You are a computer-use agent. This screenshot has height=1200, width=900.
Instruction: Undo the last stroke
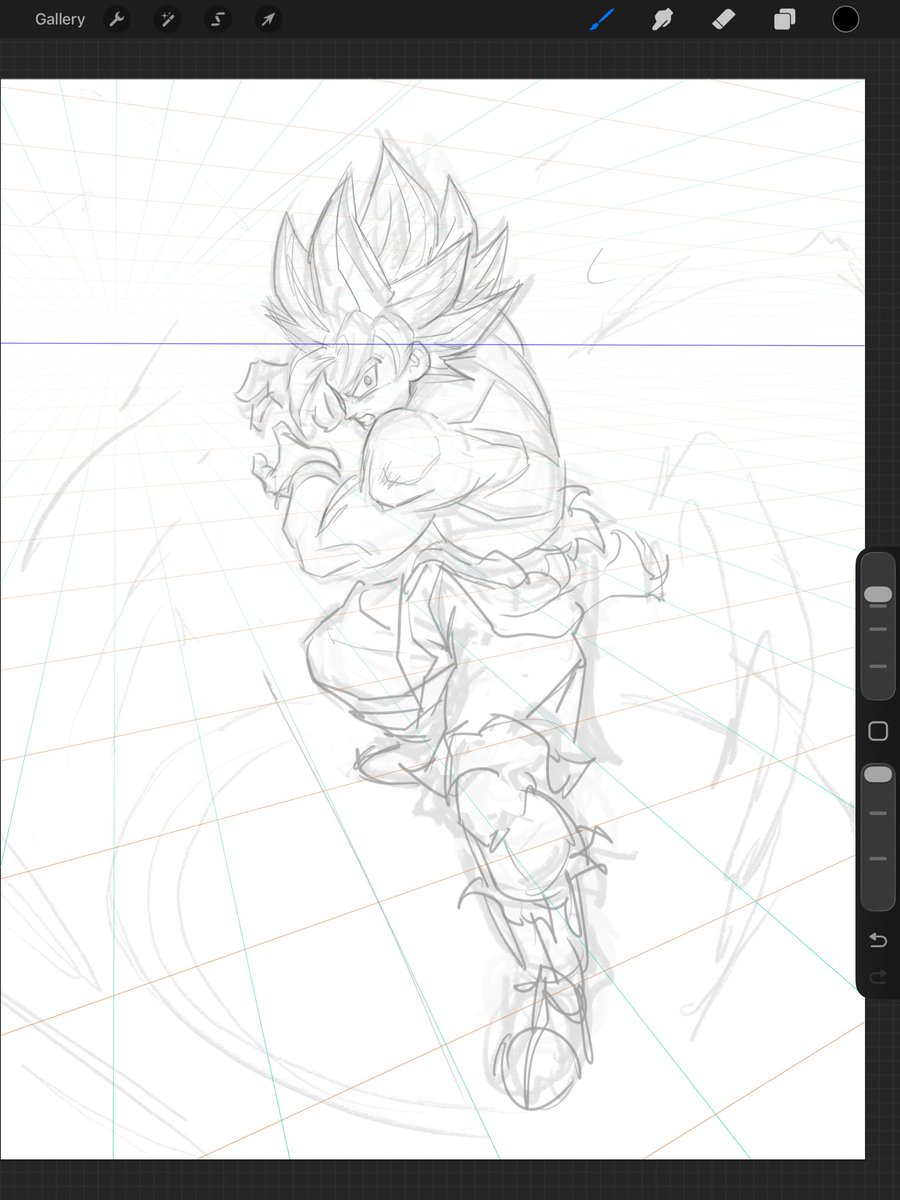click(x=878, y=940)
